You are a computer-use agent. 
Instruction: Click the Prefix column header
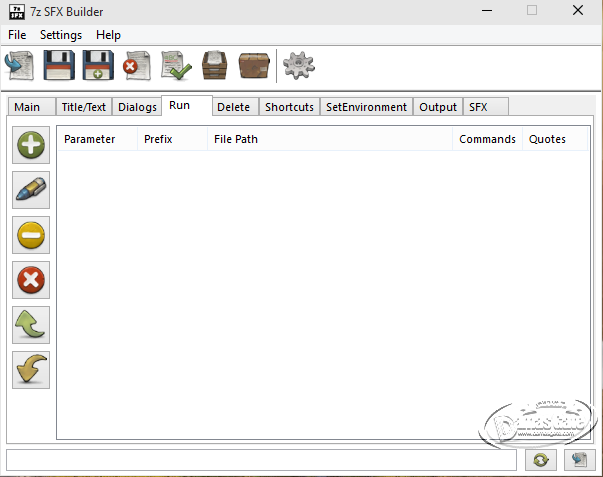click(173, 139)
